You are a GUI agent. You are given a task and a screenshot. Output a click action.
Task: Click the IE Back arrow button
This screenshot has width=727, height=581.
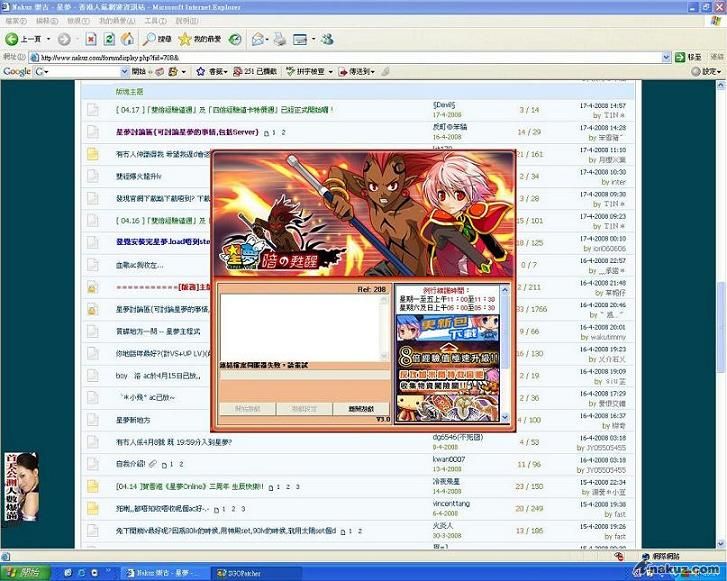(12, 39)
